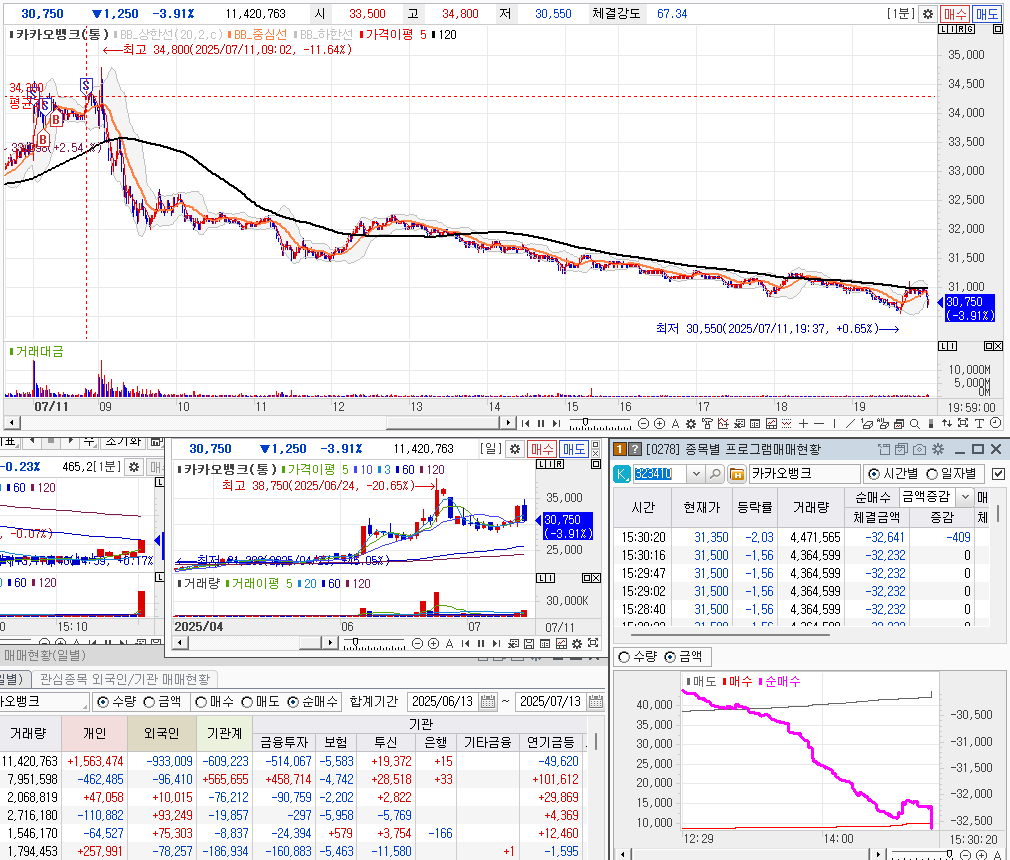Click the magnifier icon in main chart toolbar
Viewport: 1010px width, 860px height.
click(x=915, y=423)
